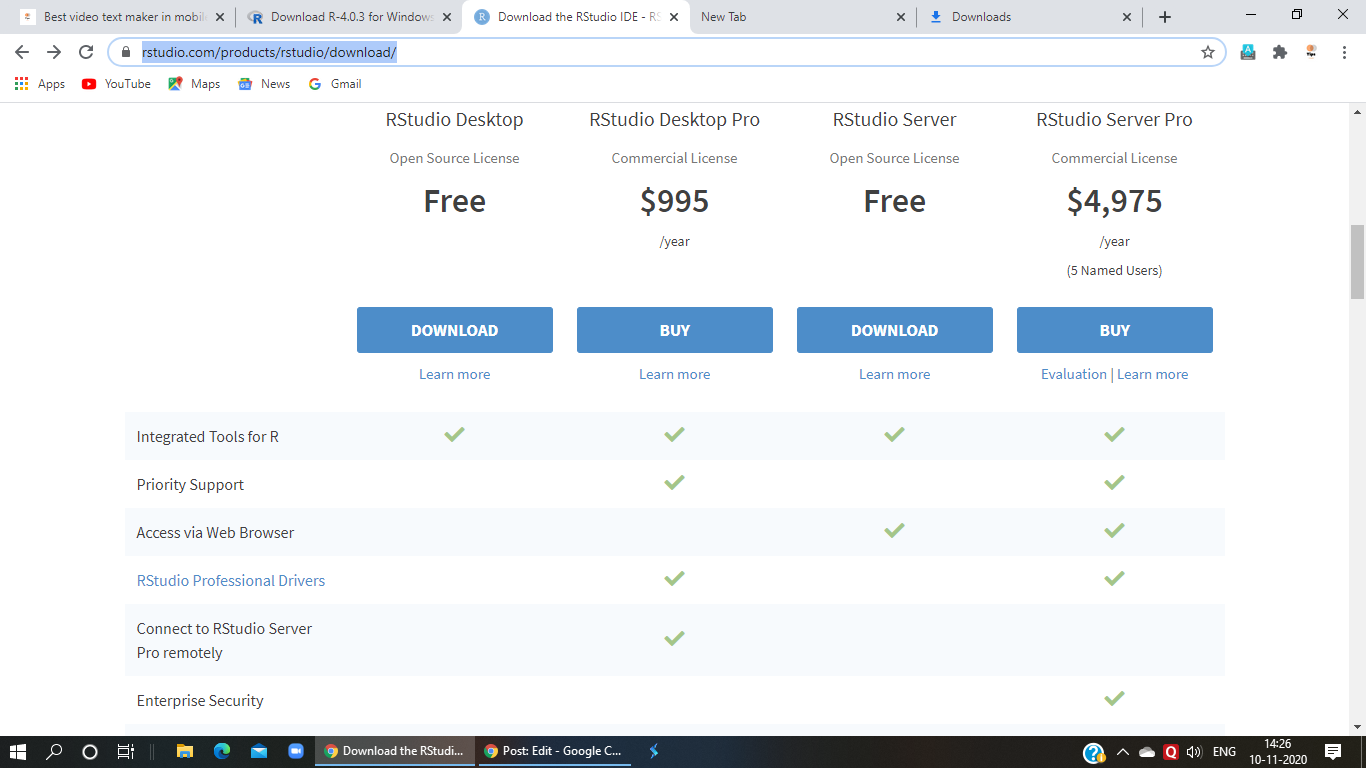Open the YouTube bookmark

coord(116,84)
